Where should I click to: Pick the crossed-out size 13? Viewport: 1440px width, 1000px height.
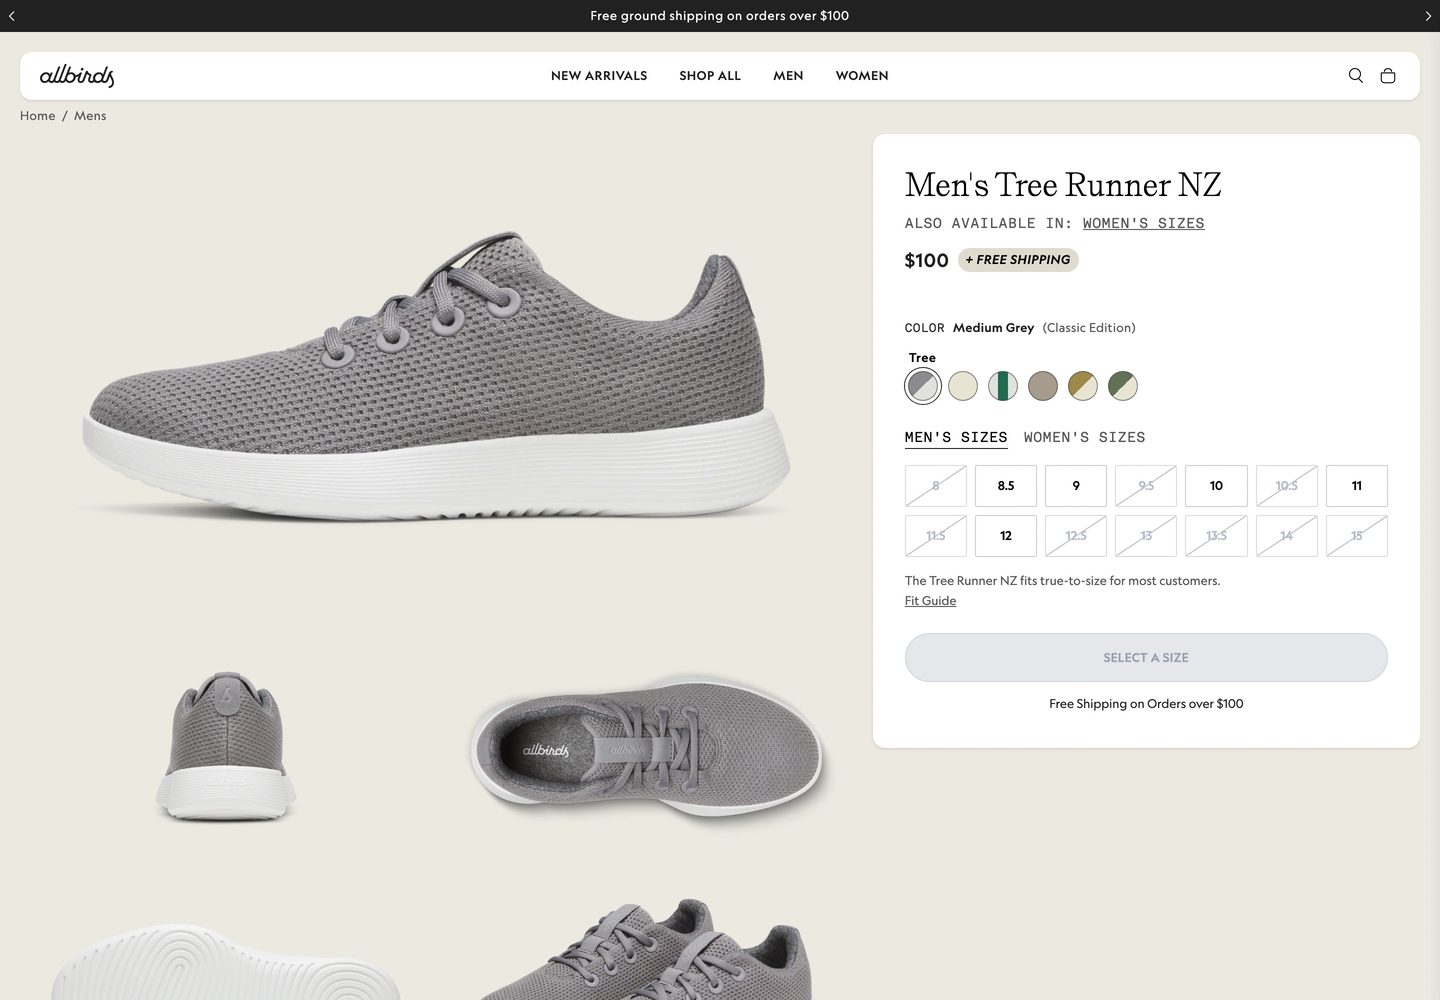1146,536
